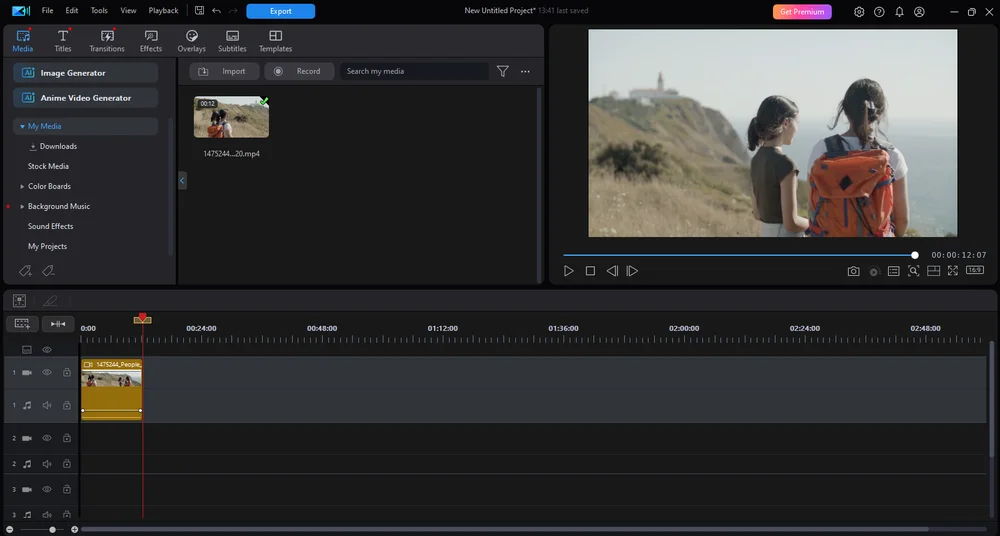The image size is (1000, 536).
Task: Hide video track 1 with eye icon
Action: (x=47, y=372)
